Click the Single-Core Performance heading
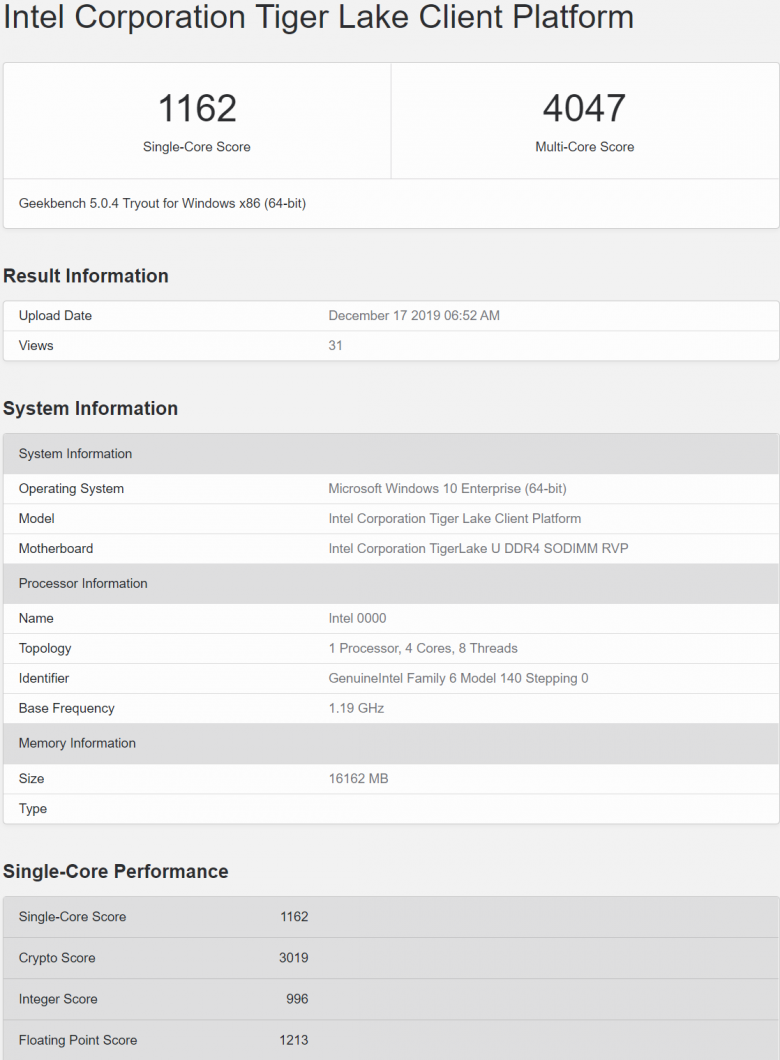 tap(116, 871)
